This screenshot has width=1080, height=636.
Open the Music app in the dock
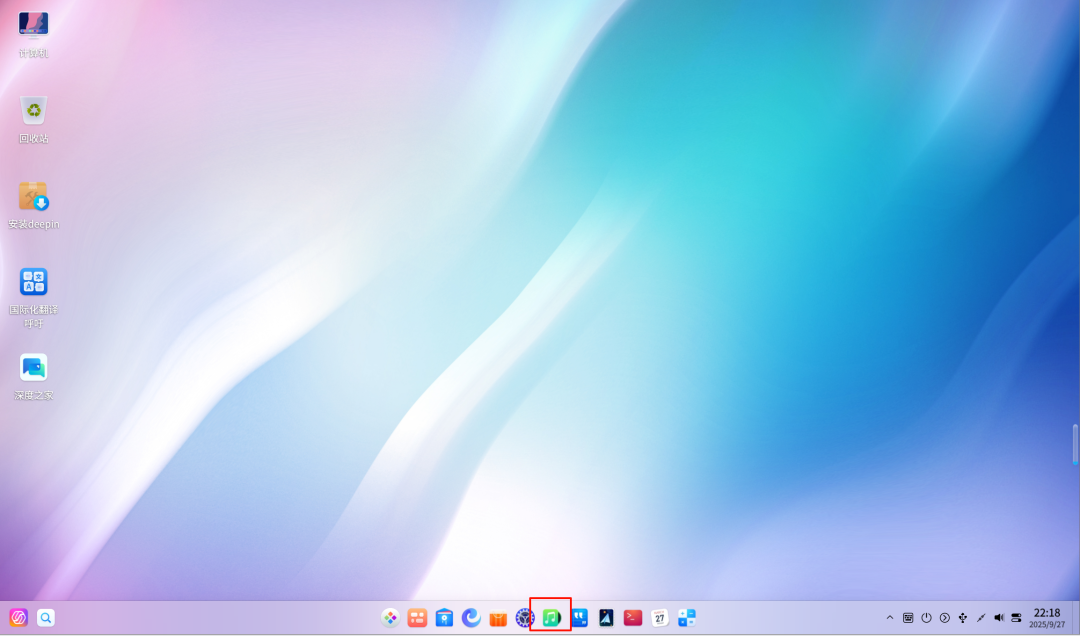[x=551, y=618]
